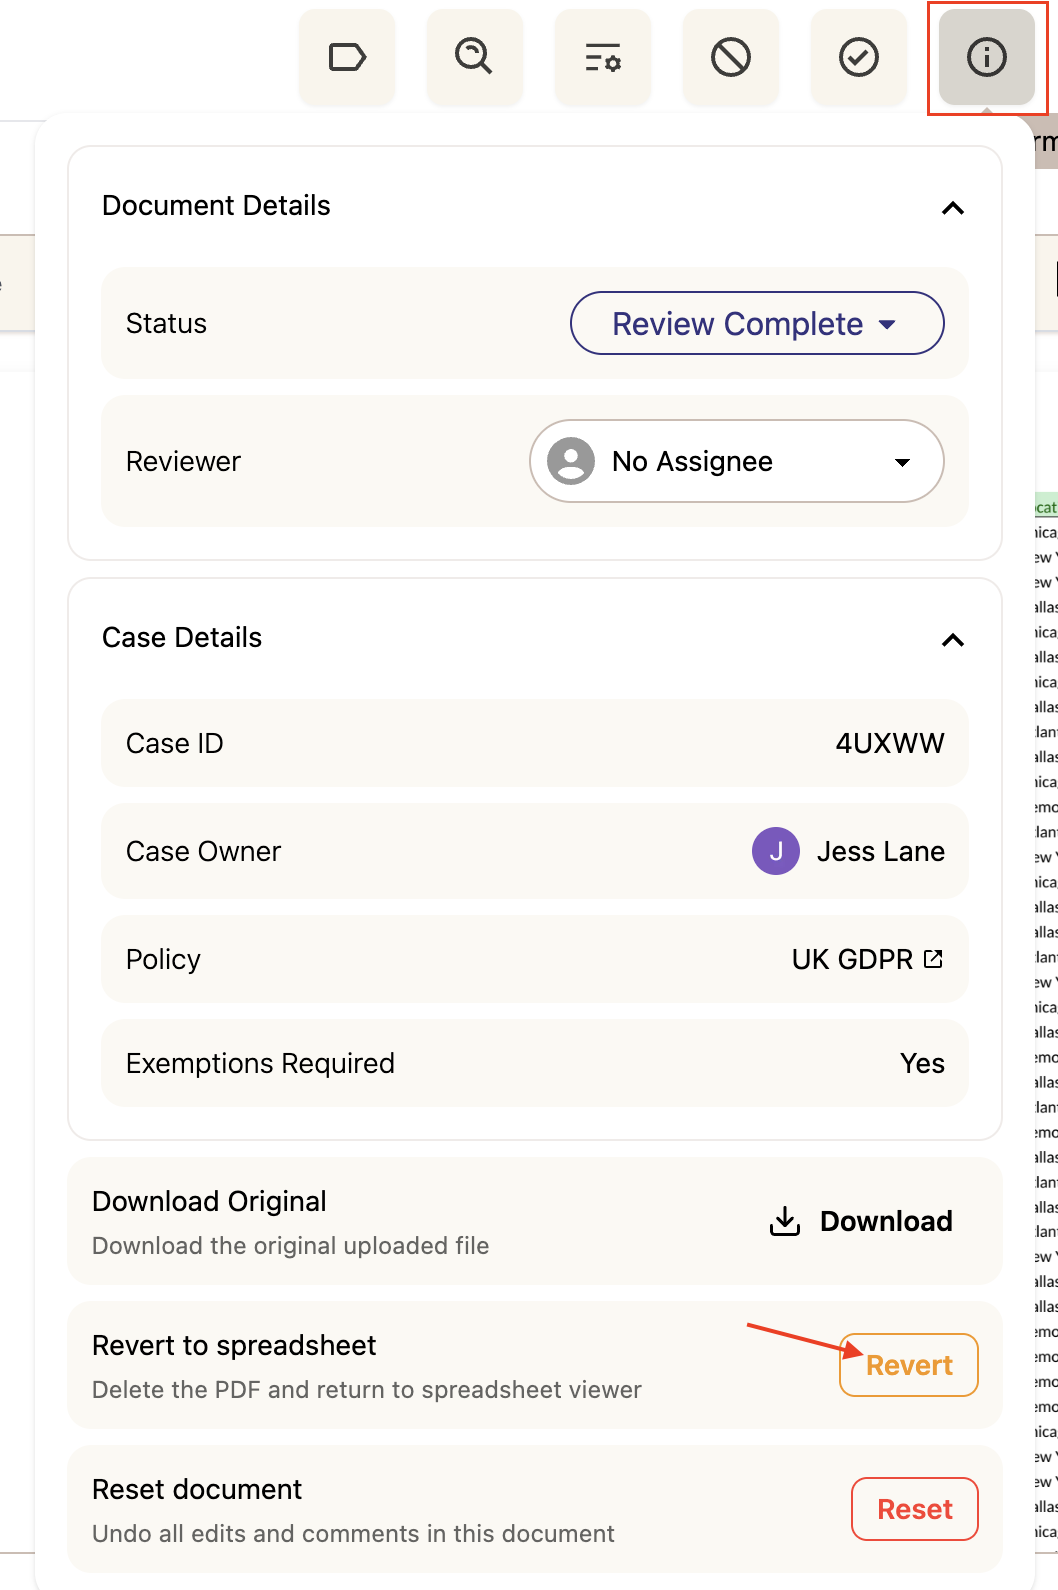Click the Exemptions Required Yes value
The image size is (1058, 1590).
pyautogui.click(x=922, y=1063)
